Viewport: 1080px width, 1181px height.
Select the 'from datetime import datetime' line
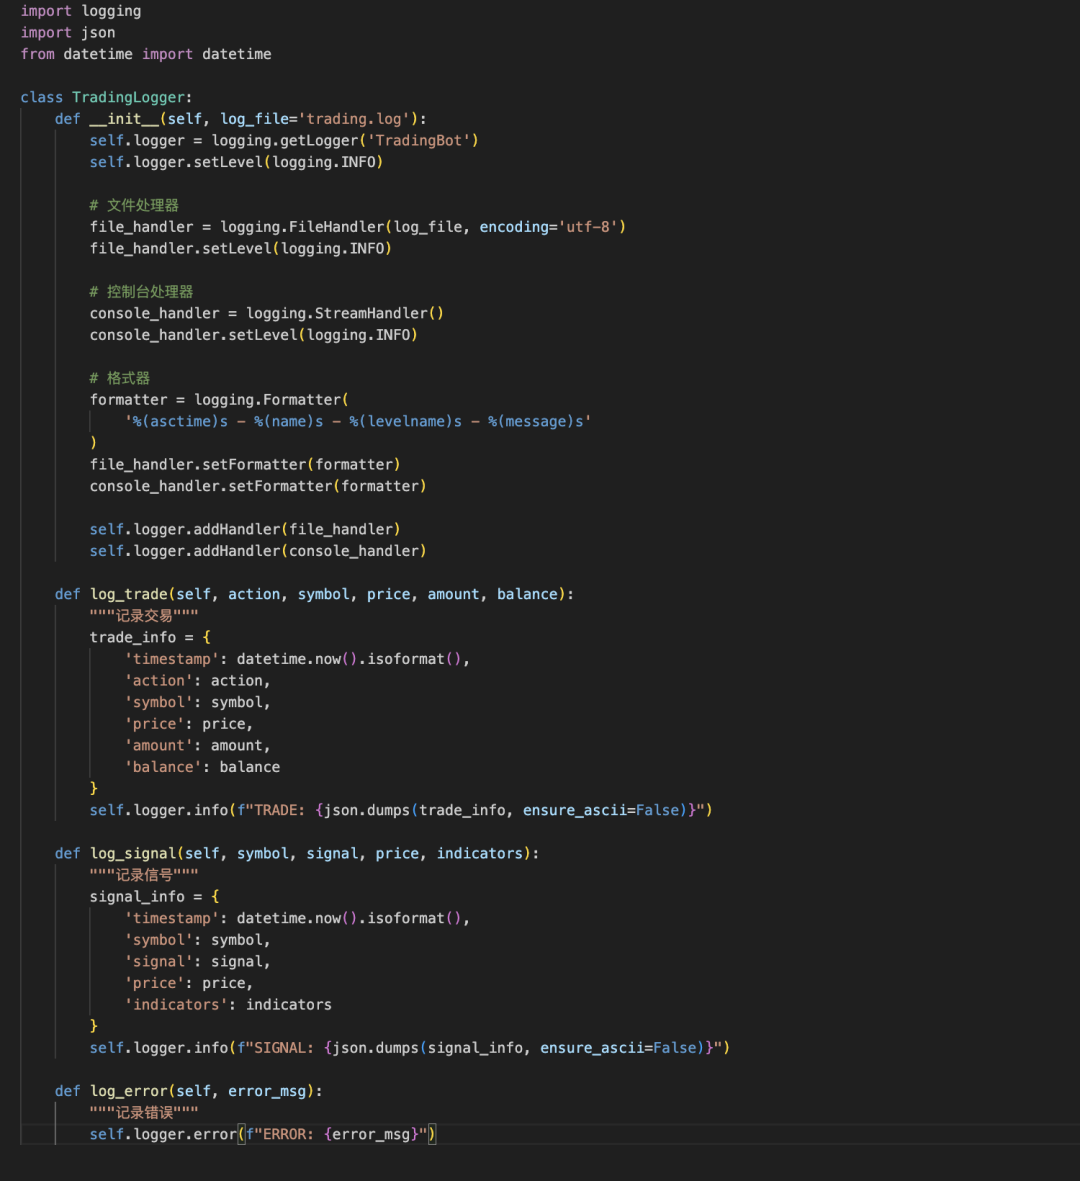146,54
